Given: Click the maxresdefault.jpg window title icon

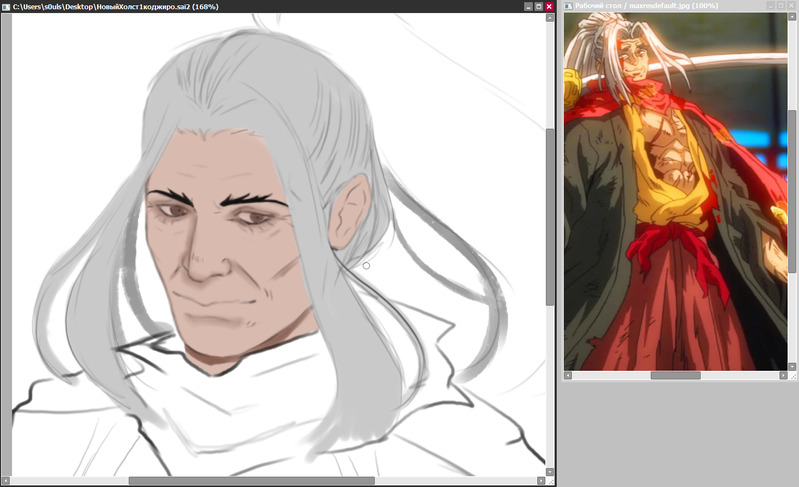Looking at the screenshot, I should point(568,6).
